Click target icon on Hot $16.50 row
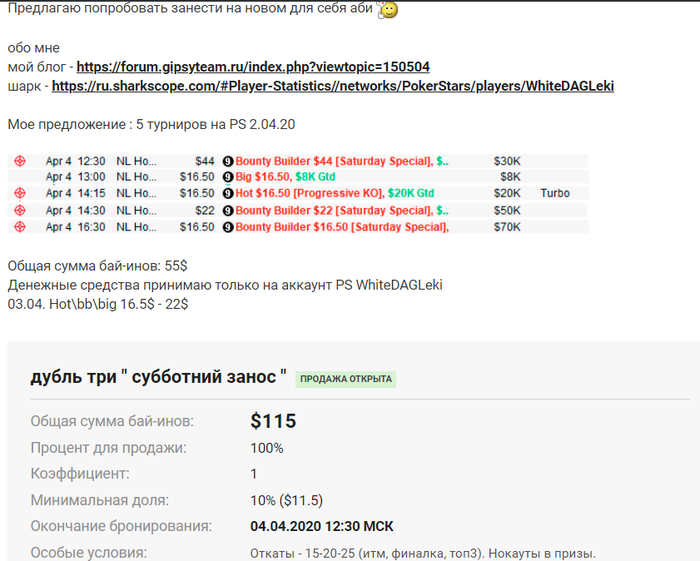This screenshot has width=700, height=561. (20, 193)
